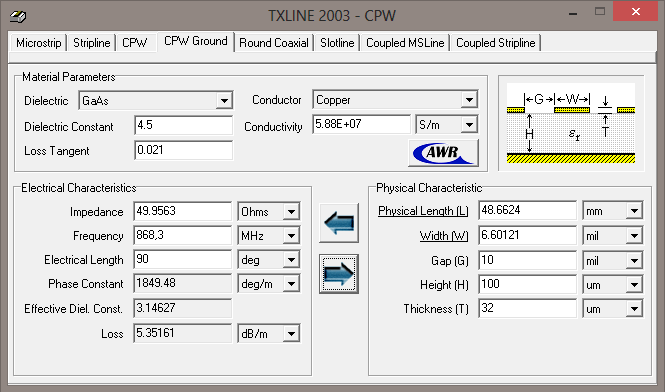Minimize the TXLINE window
The width and height of the screenshot is (665, 392).
pos(573,13)
